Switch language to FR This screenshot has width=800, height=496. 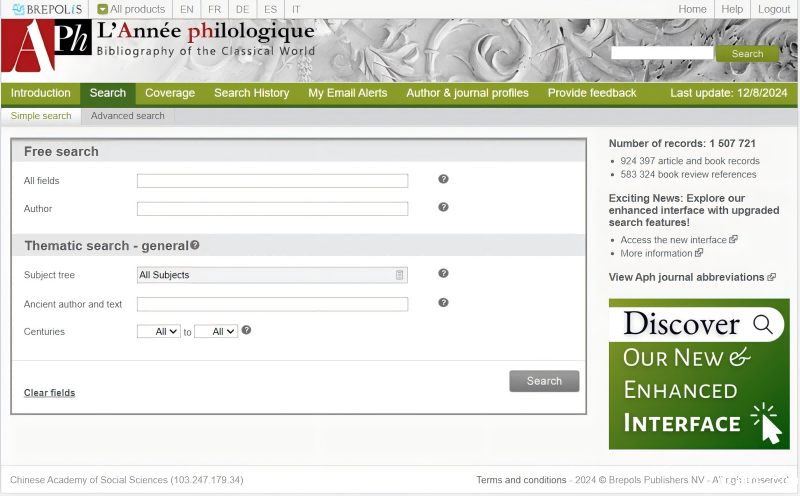coord(214,9)
